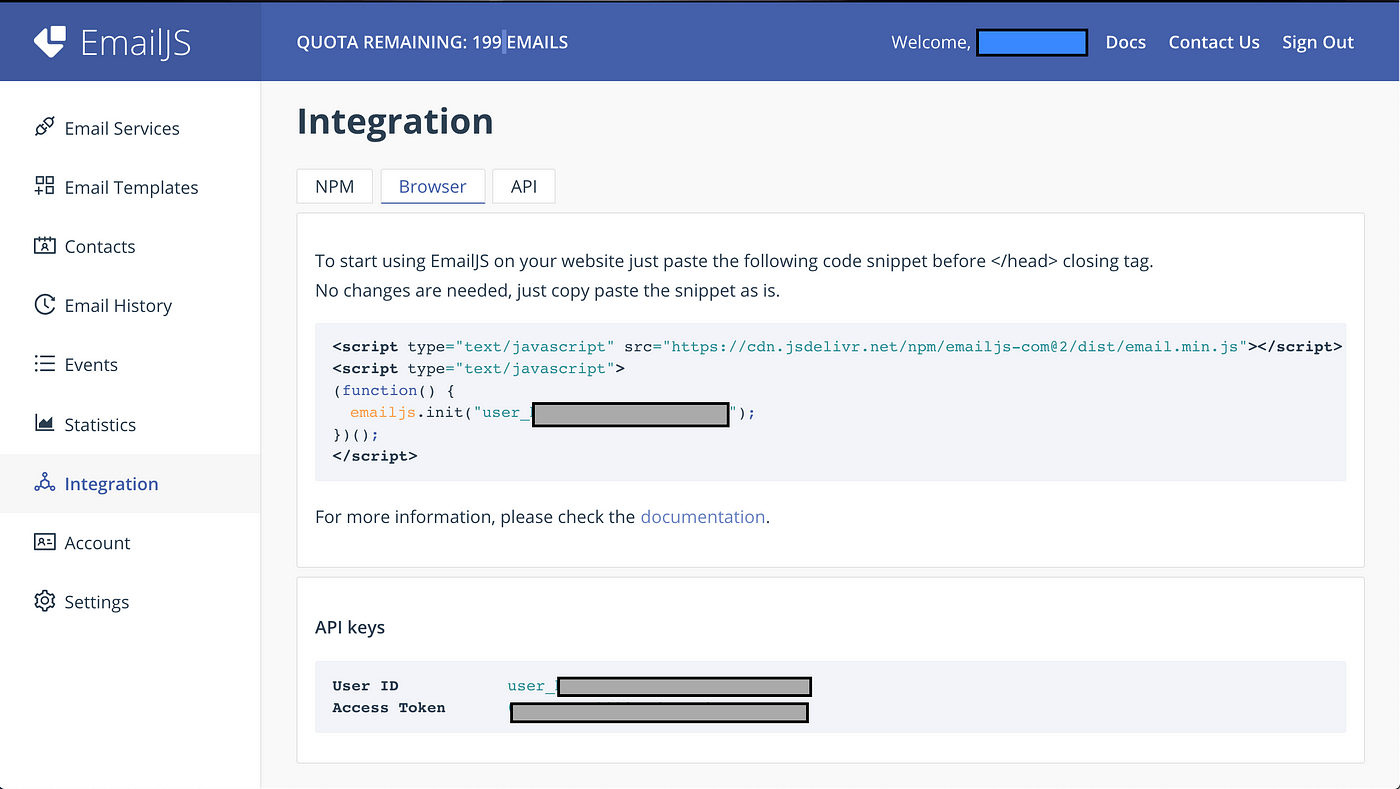Click Docs in the header
The height and width of the screenshot is (789, 1400).
[x=1126, y=42]
